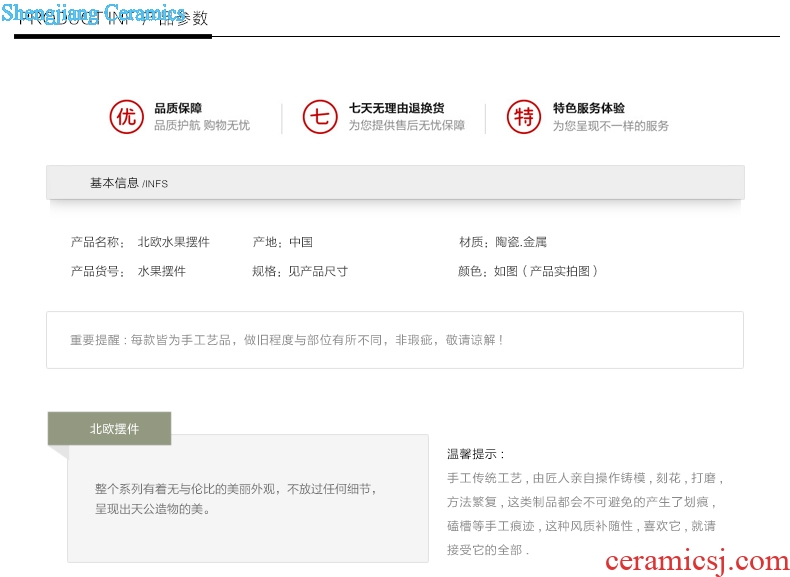Viewport: 790px width, 577px height.
Task: Open the ceramicsj.com link at bottom right
Action: click(696, 562)
